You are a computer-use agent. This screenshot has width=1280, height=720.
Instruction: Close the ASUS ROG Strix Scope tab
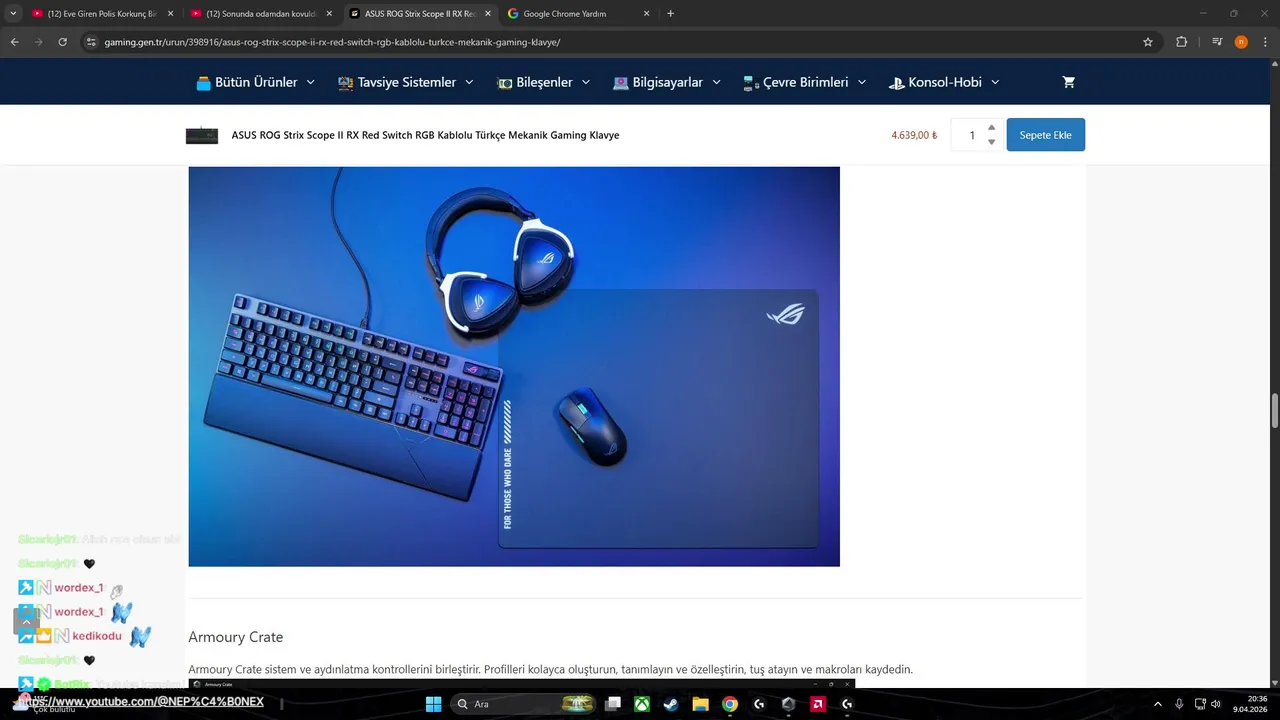[x=487, y=14]
